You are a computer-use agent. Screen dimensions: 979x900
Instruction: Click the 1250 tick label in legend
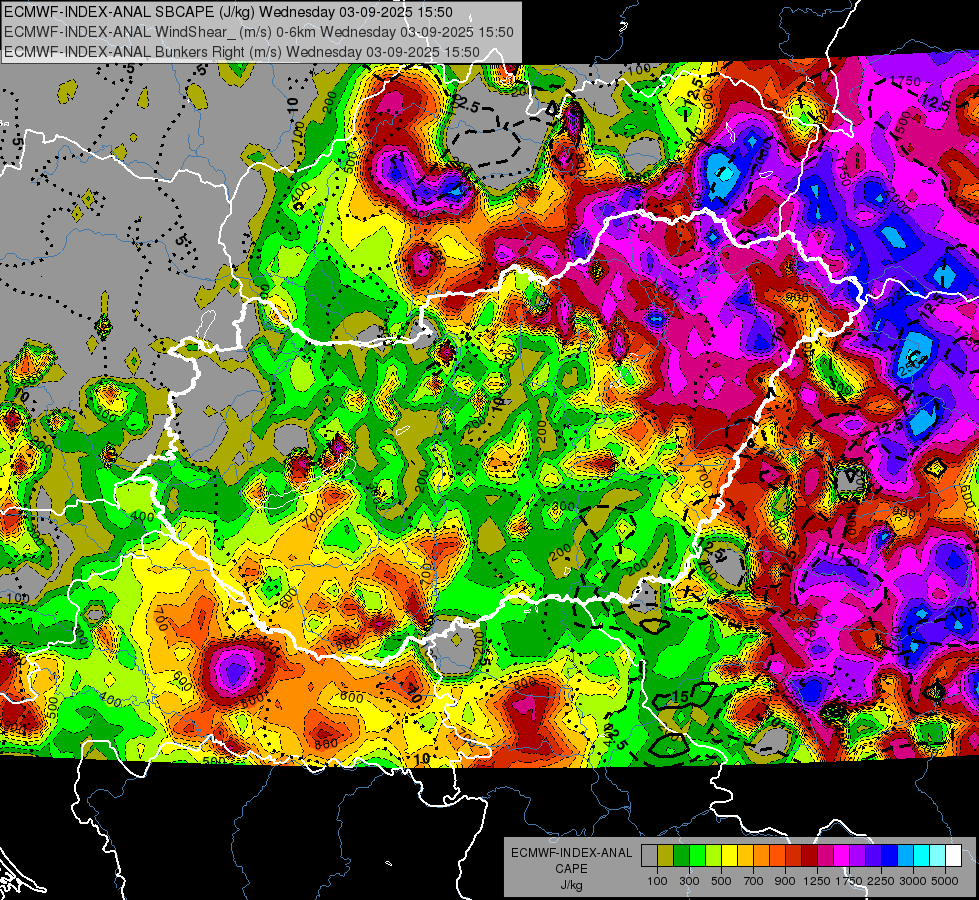[x=817, y=881]
